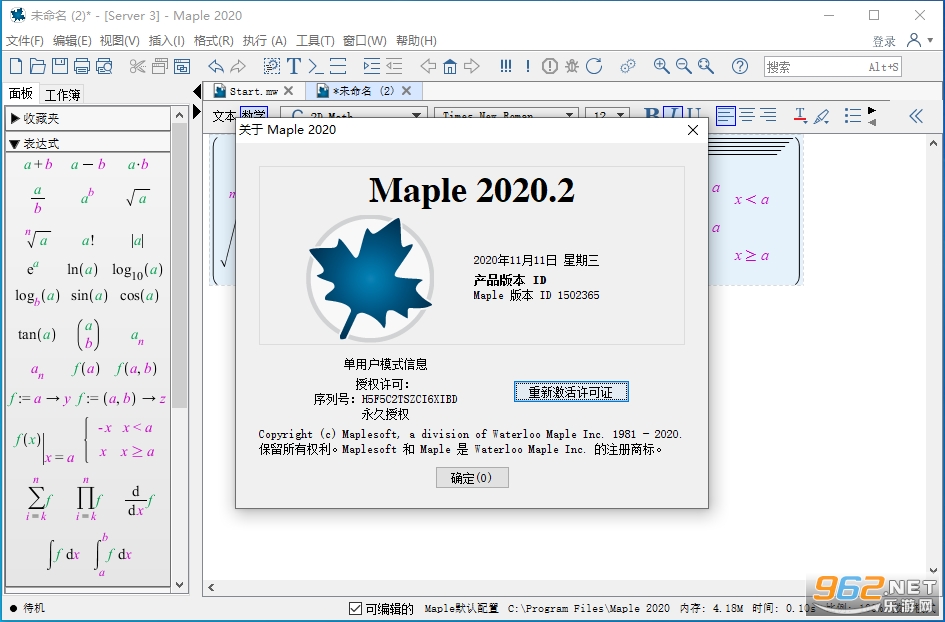Cut selection with the scissors icon

coord(137,66)
